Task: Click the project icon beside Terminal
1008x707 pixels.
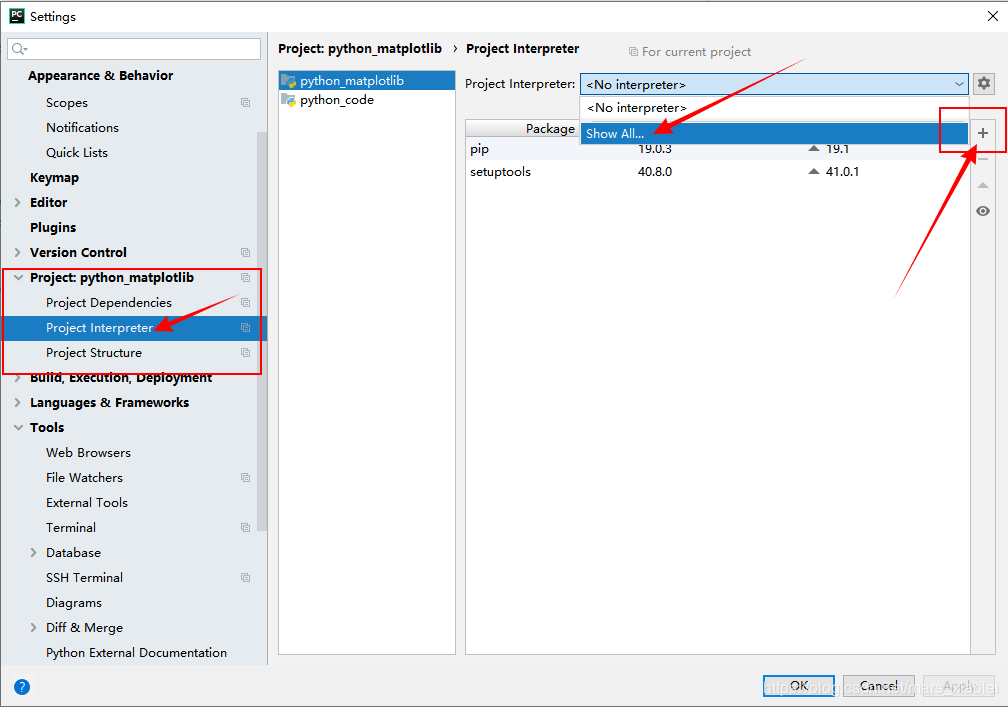Action: (245, 528)
